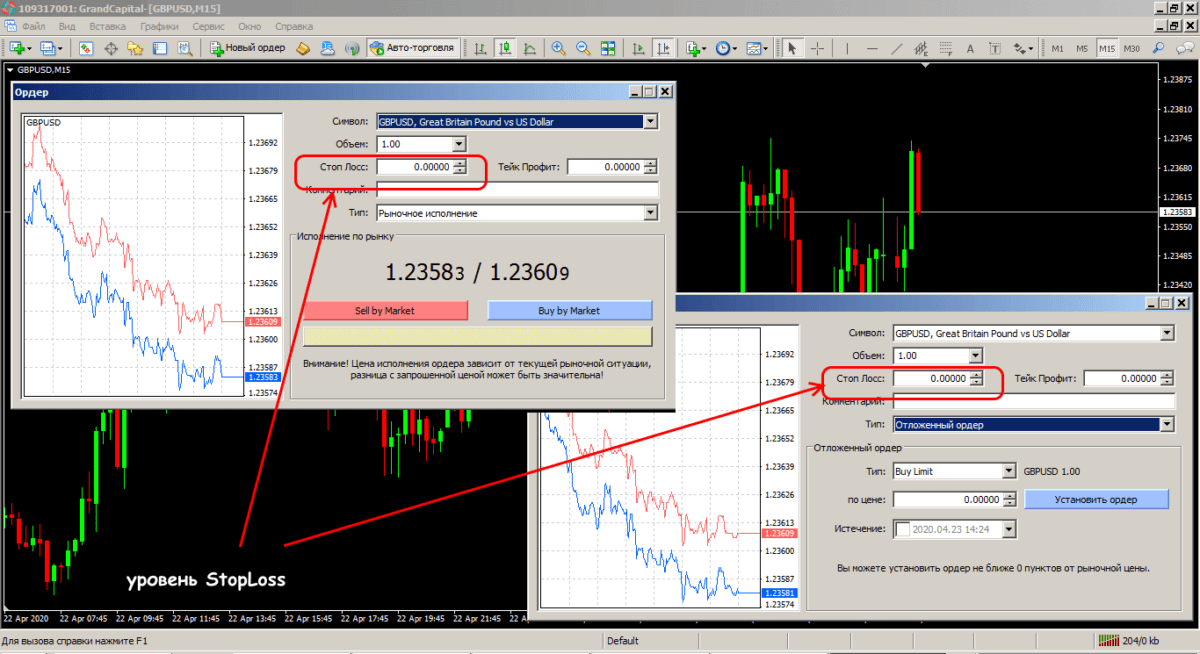Enable the expiration checkbox
The width and height of the screenshot is (1200, 654).
[x=903, y=529]
